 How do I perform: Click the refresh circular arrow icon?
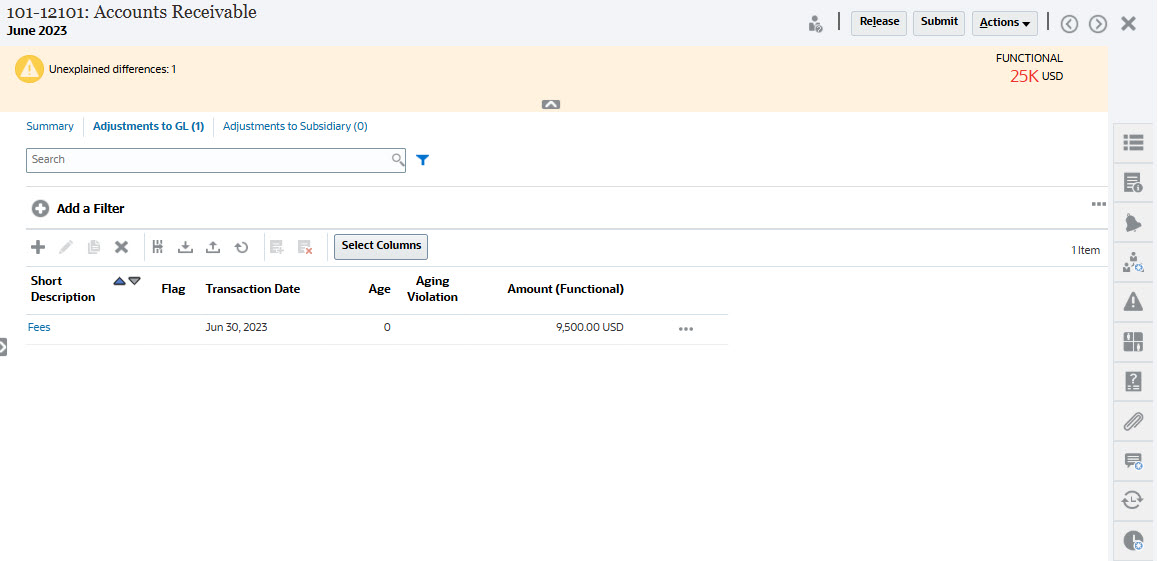click(241, 247)
